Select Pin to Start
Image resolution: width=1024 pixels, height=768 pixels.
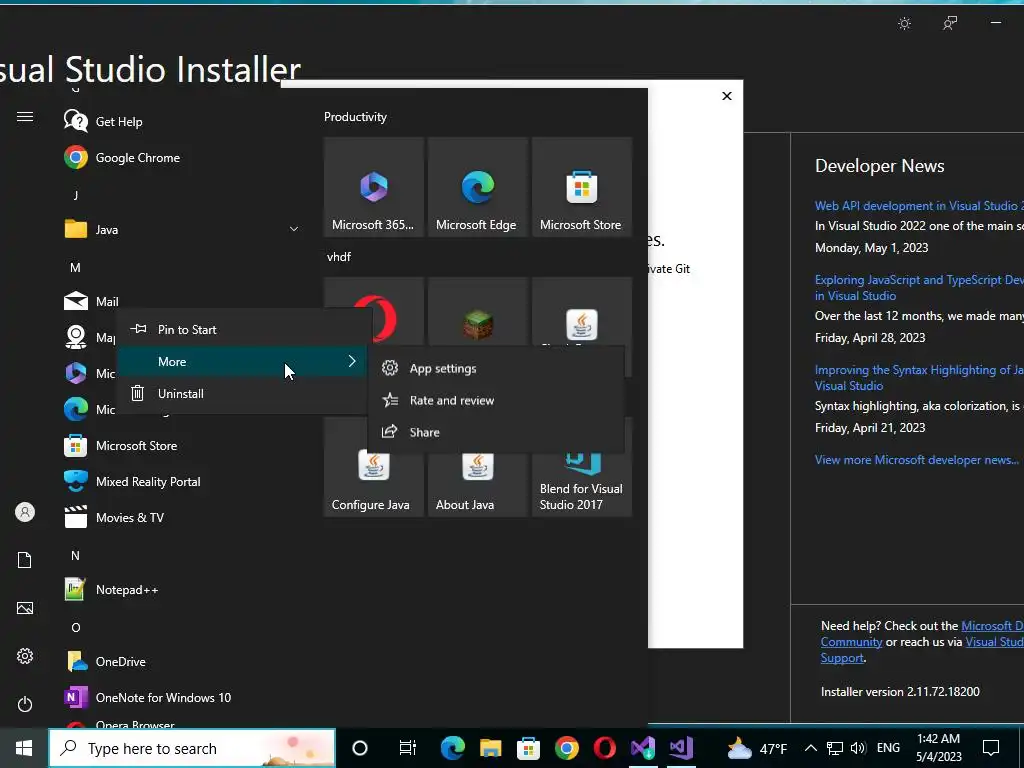click(242, 329)
